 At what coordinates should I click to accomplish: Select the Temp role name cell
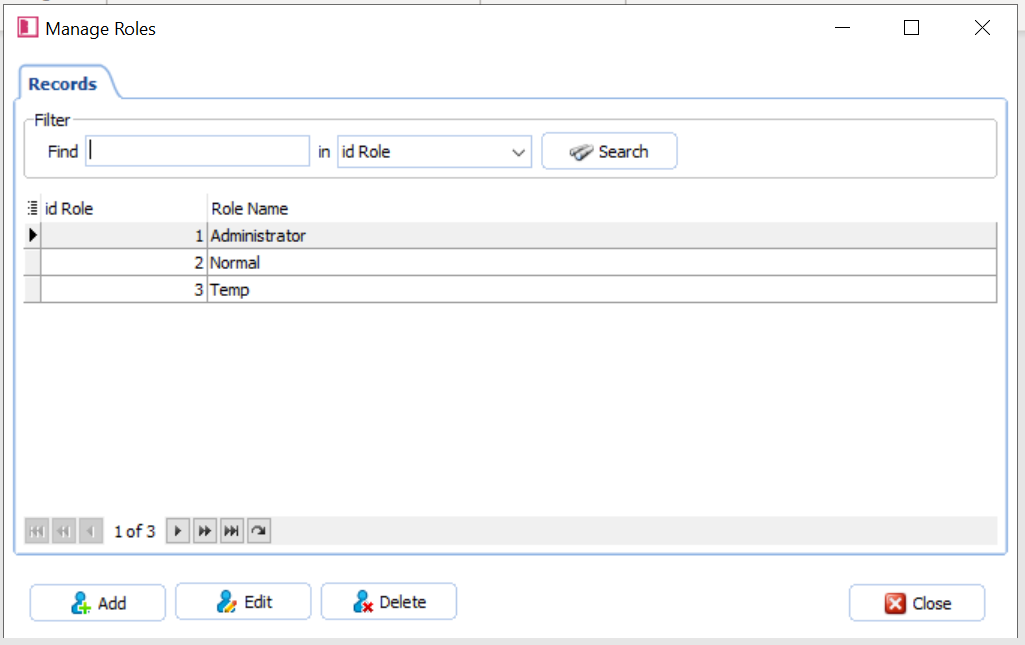pyautogui.click(x=602, y=289)
